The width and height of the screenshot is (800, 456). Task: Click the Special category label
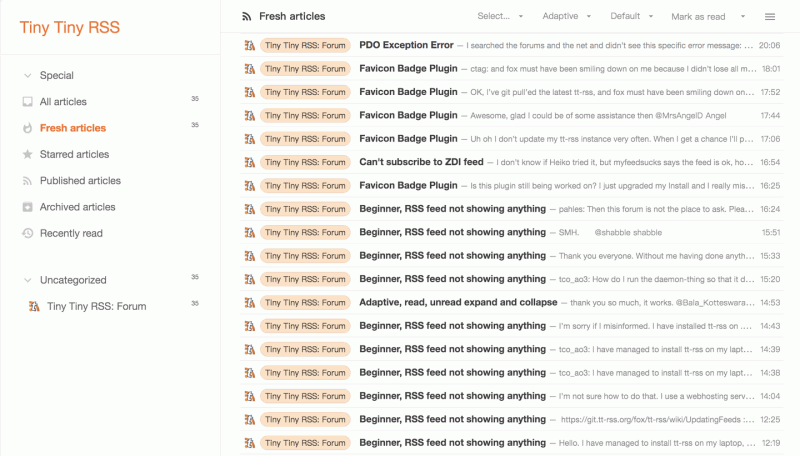57,75
